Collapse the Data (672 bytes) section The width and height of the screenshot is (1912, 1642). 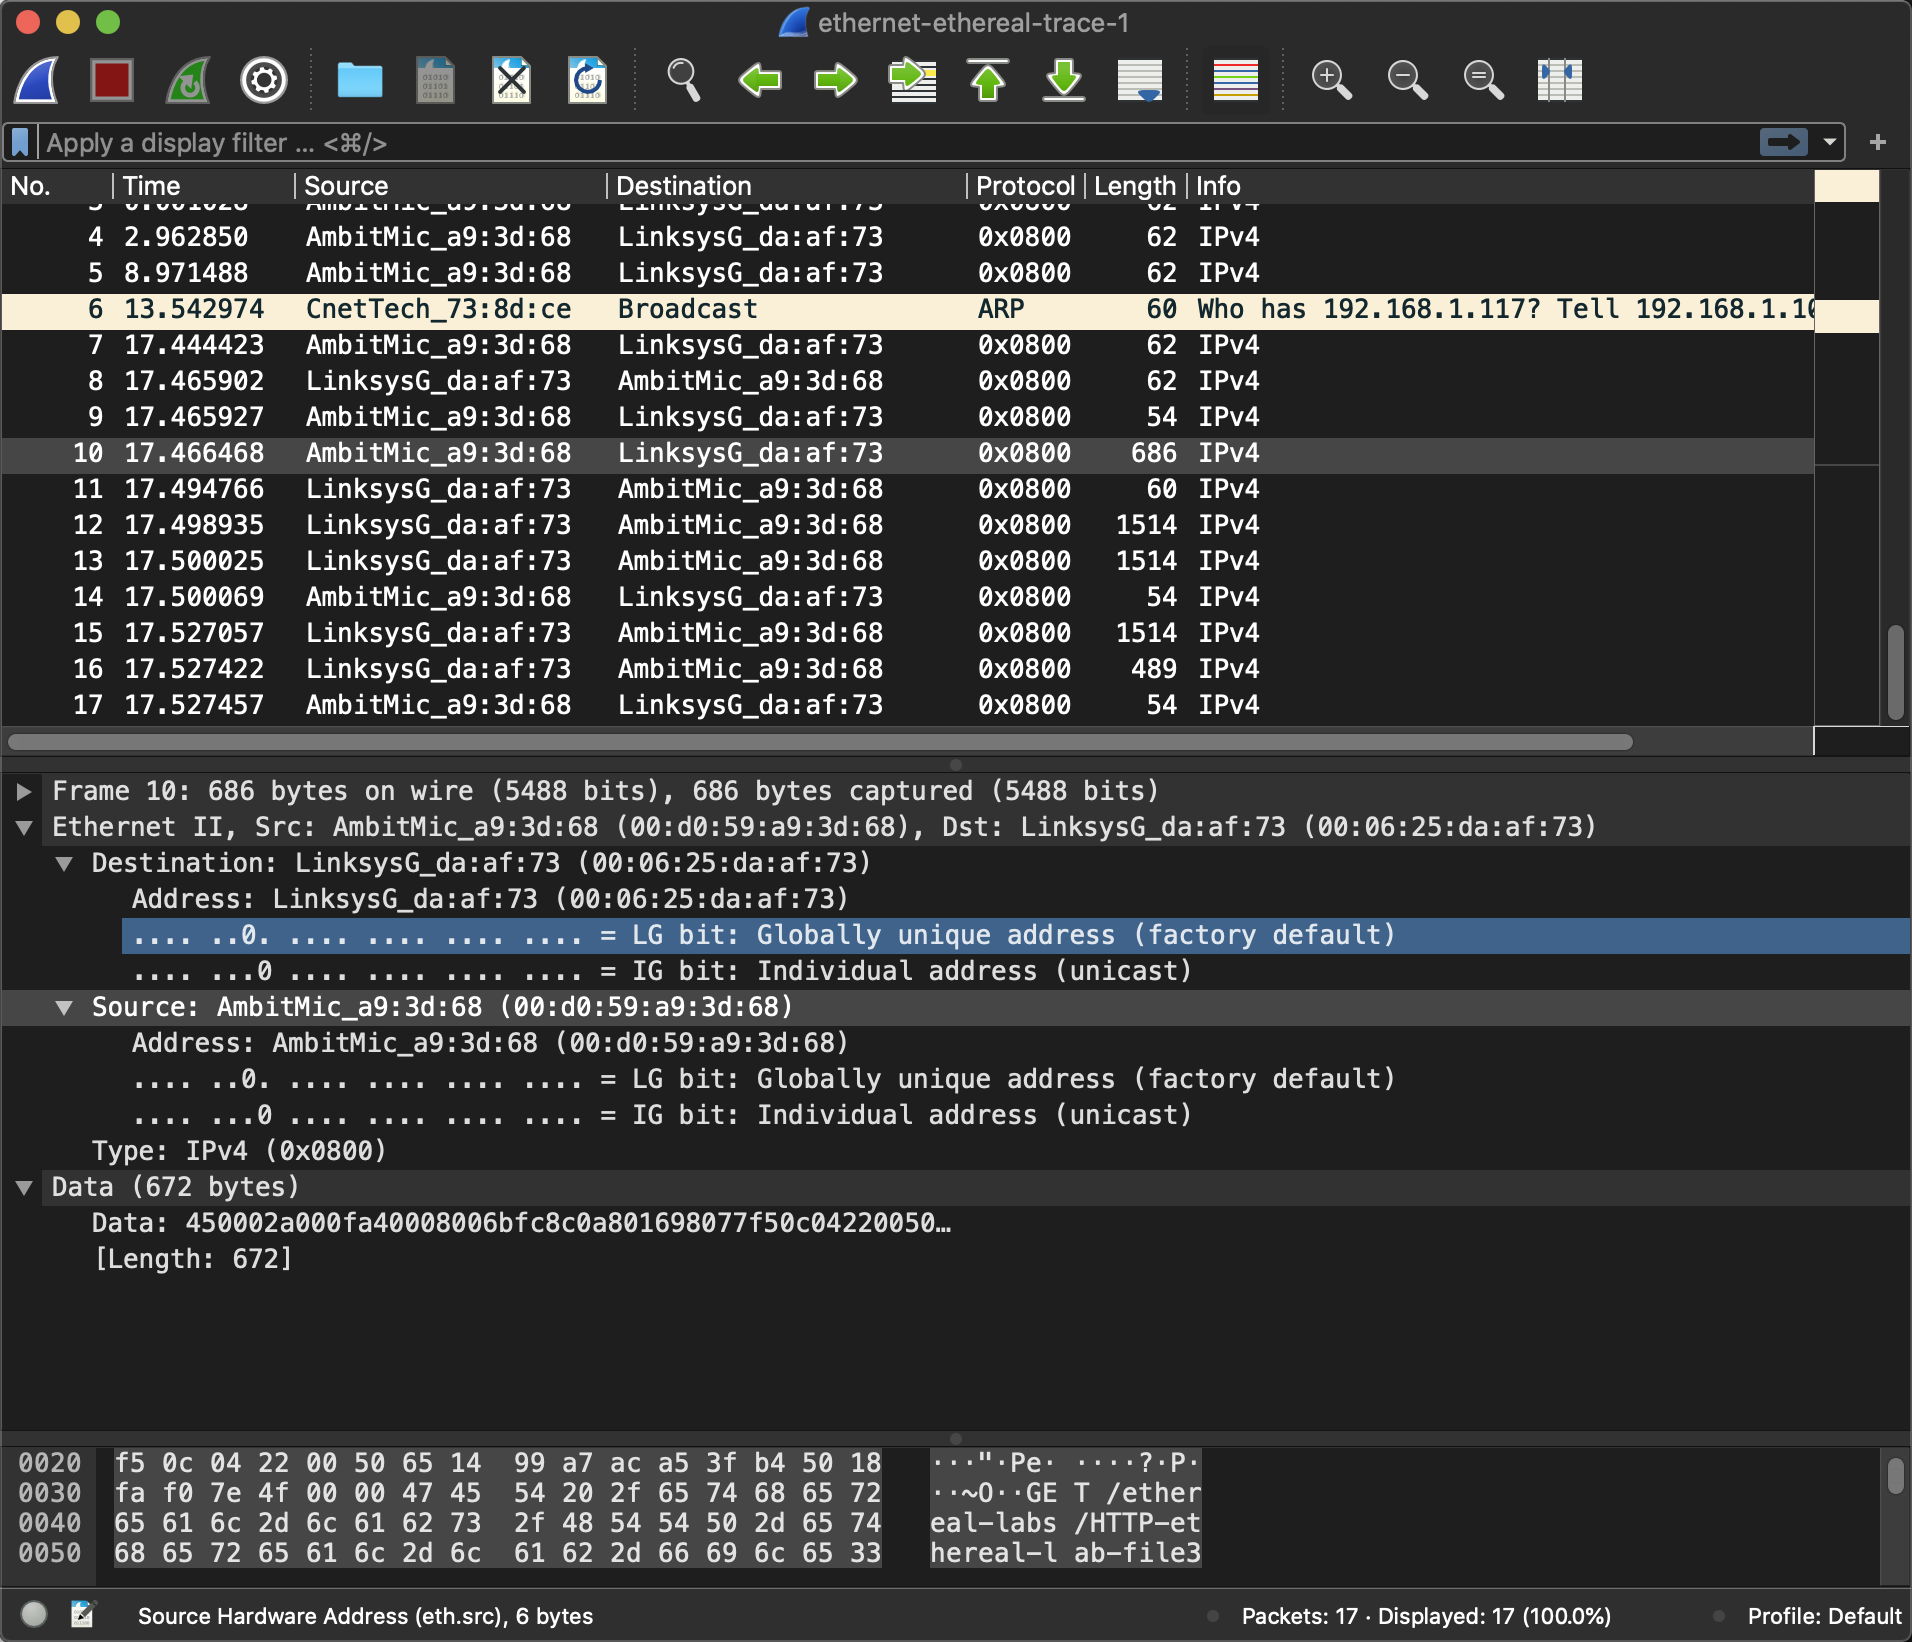24,1187
